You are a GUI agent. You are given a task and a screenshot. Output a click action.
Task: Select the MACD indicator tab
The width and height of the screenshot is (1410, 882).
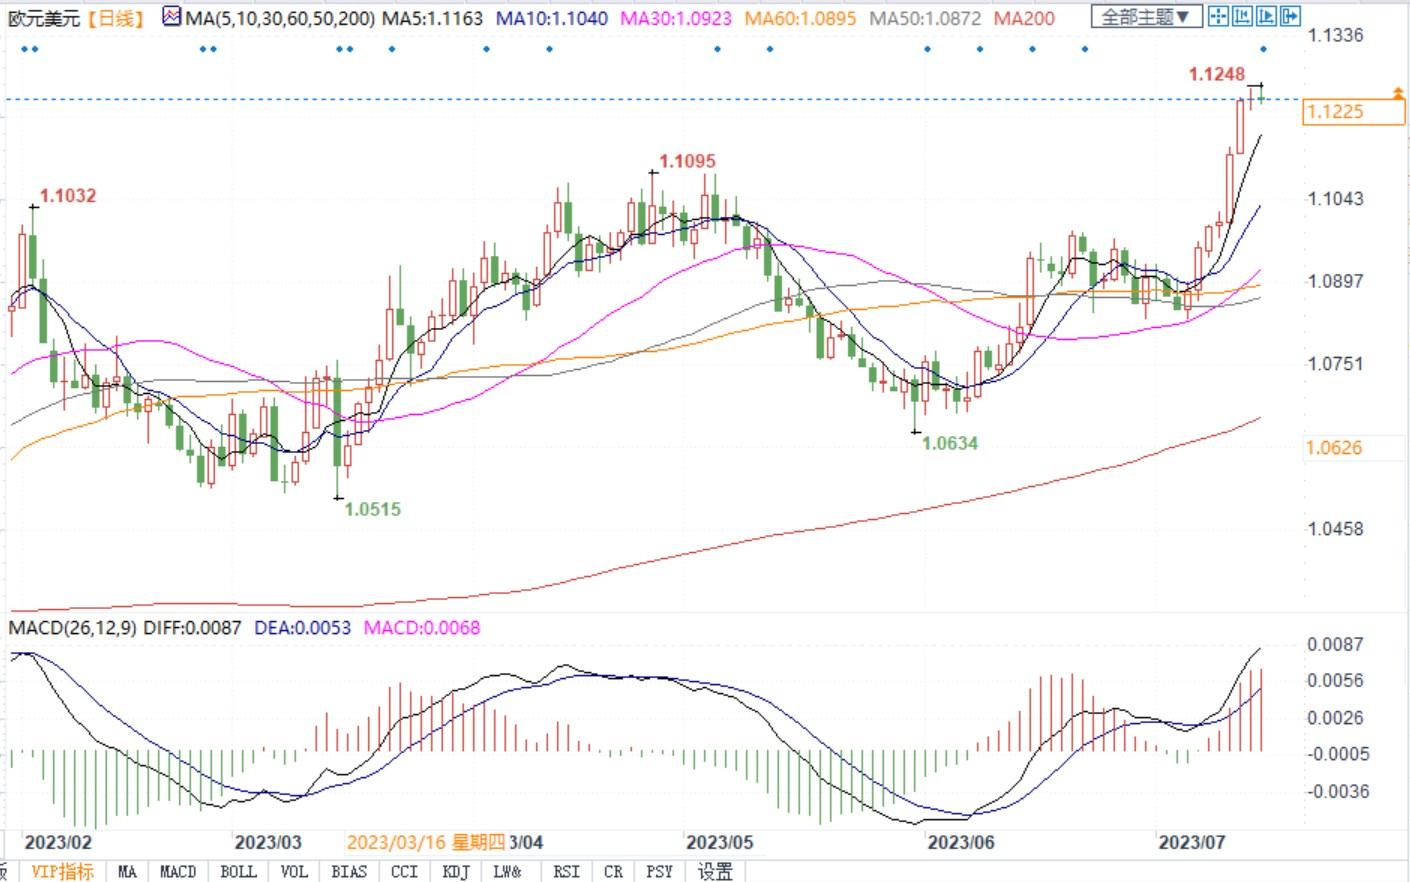178,871
